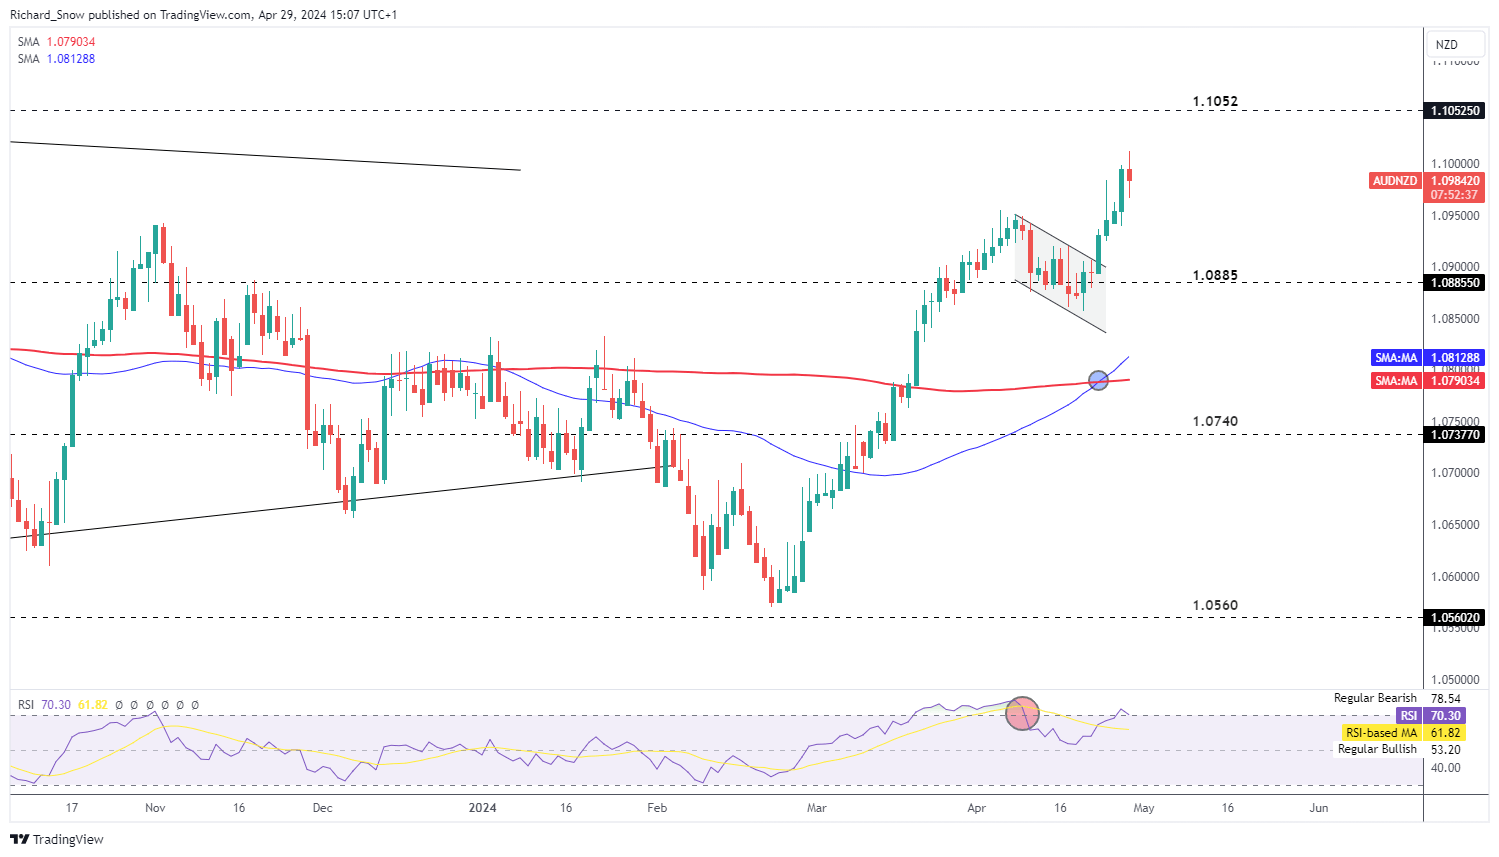The image size is (1499, 857).
Task: Select the second SMA 1.081288 legend
Action: click(57, 59)
